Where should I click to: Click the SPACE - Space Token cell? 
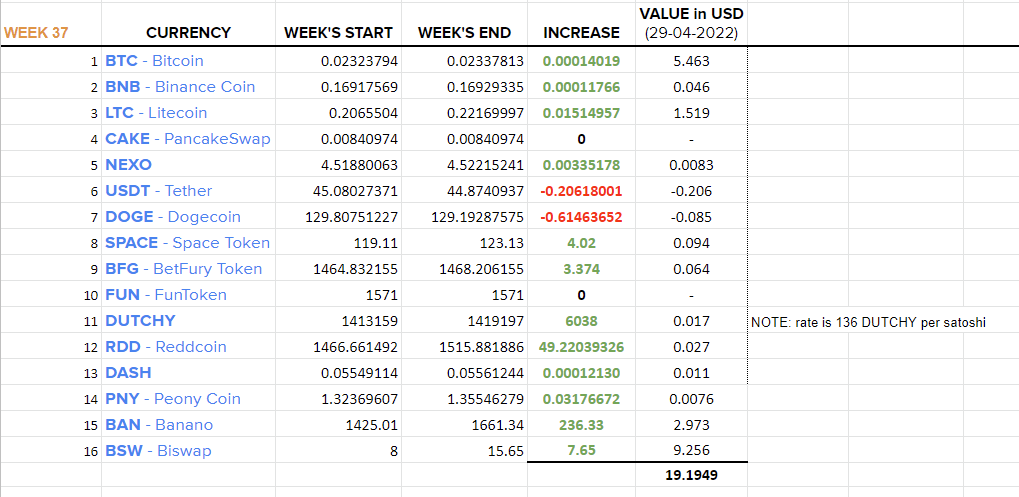tap(187, 243)
